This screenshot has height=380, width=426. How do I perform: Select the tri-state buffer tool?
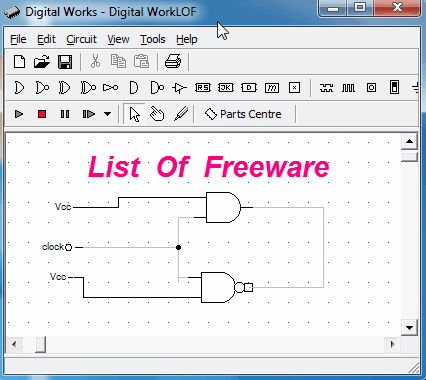coord(179,88)
